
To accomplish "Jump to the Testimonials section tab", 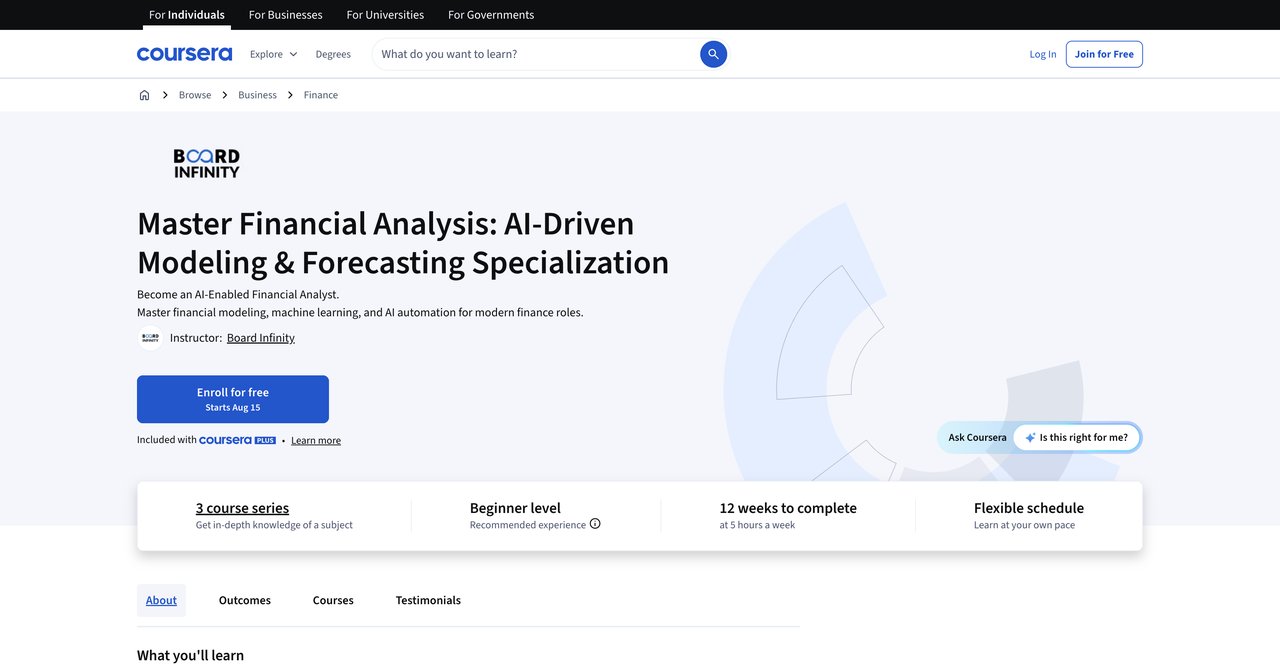I will coord(428,600).
